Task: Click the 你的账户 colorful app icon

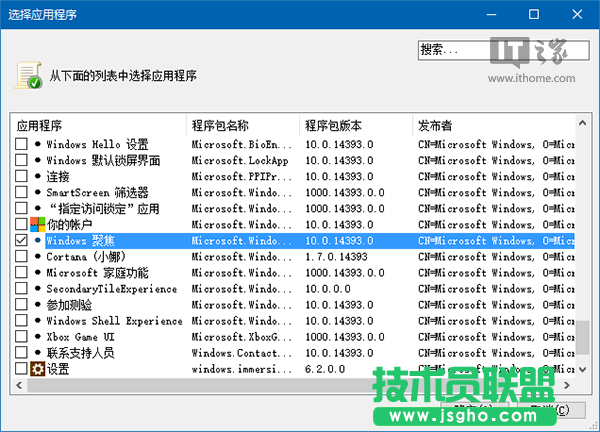Action: (x=37, y=225)
